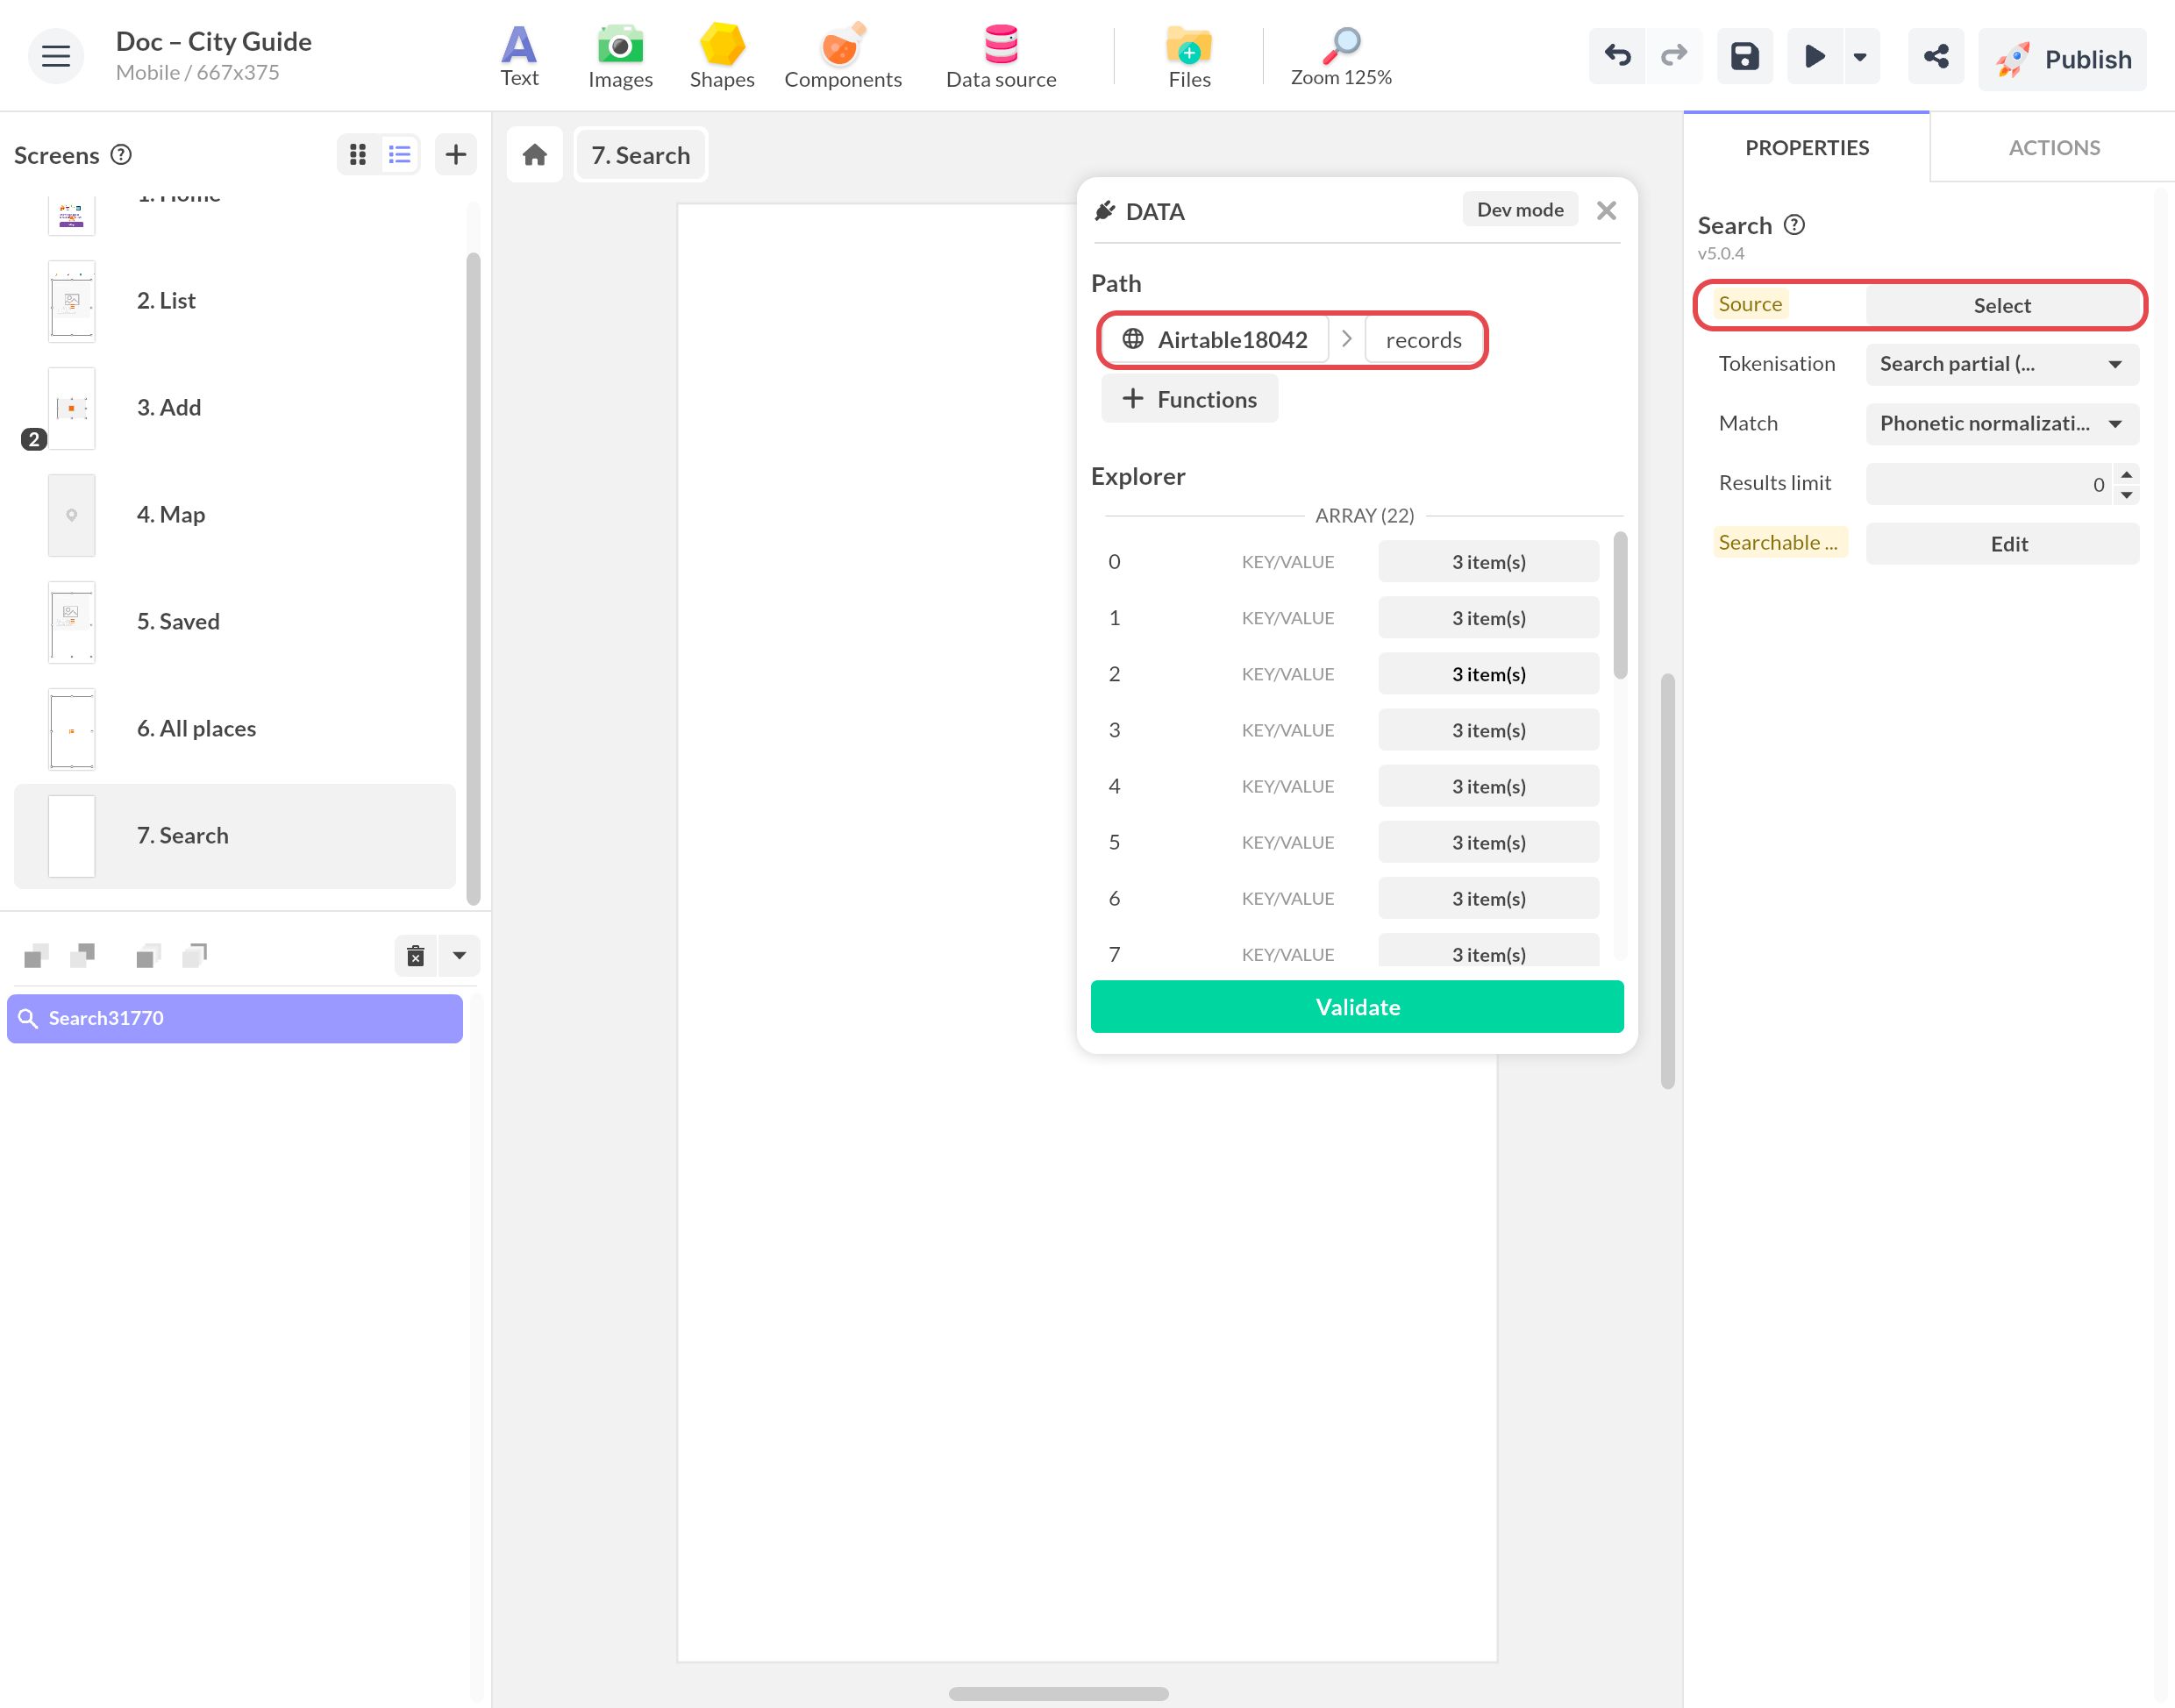Viewport: 2175px width, 1708px height.
Task: Open the Tokenisation dropdown
Action: 2002,364
